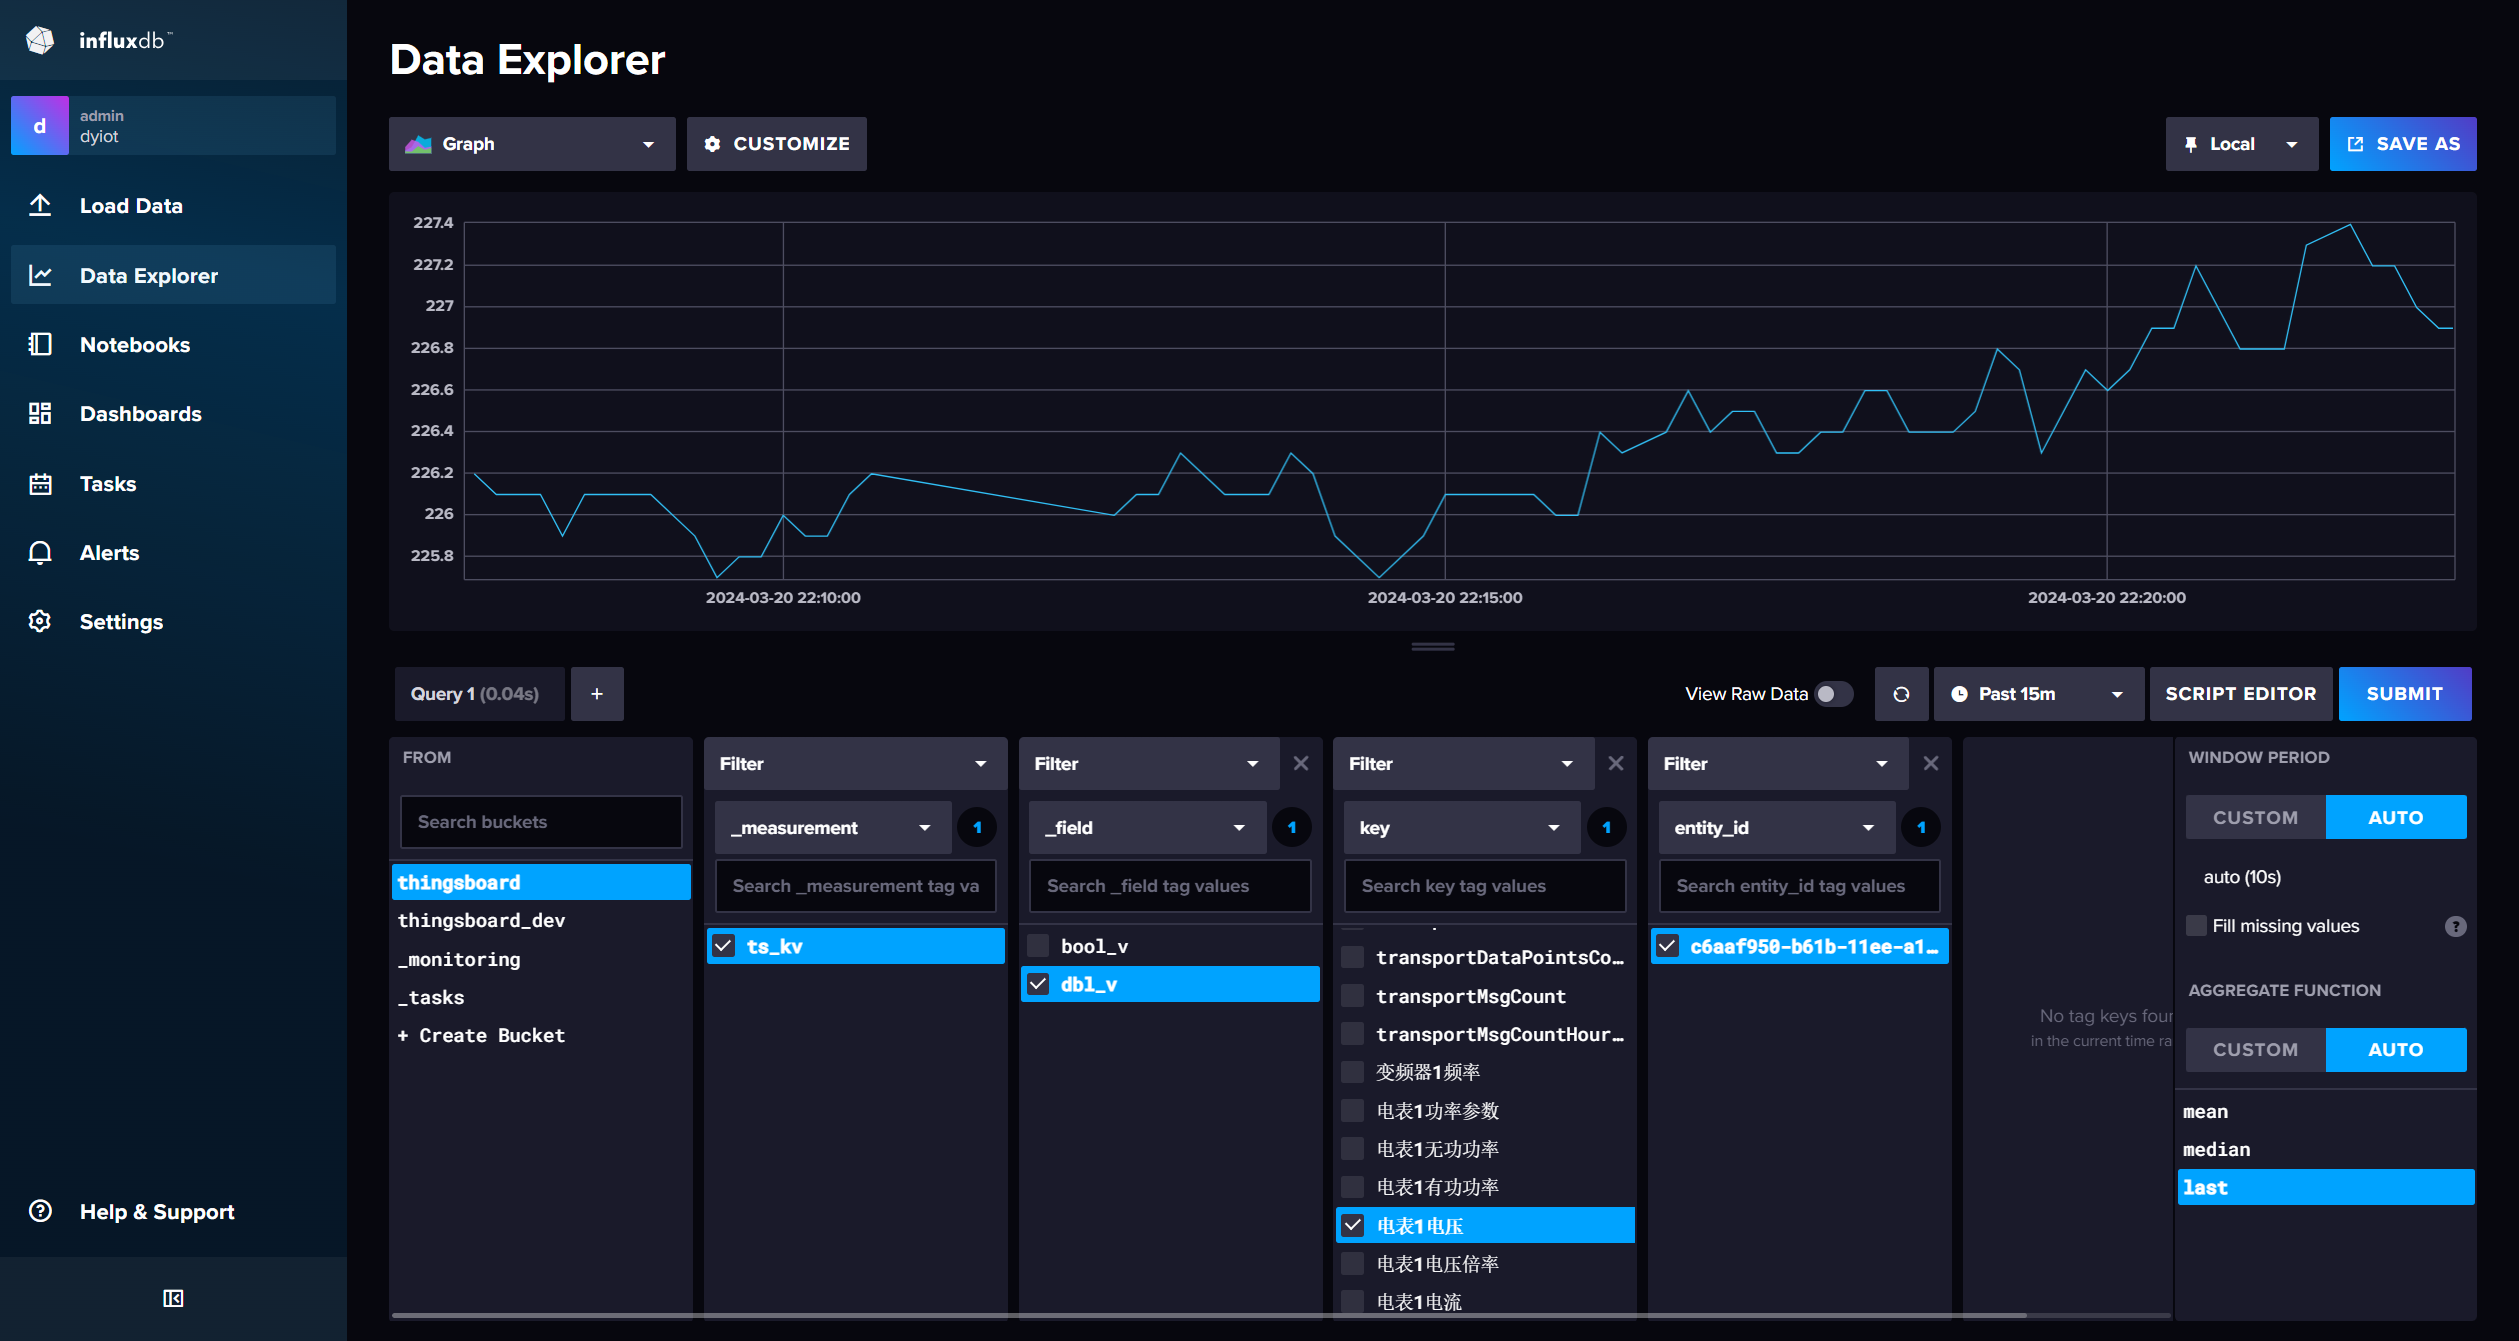Viewport: 2519px width, 1341px height.
Task: Uncheck the dbl_v field checkbox
Action: coord(1039,984)
